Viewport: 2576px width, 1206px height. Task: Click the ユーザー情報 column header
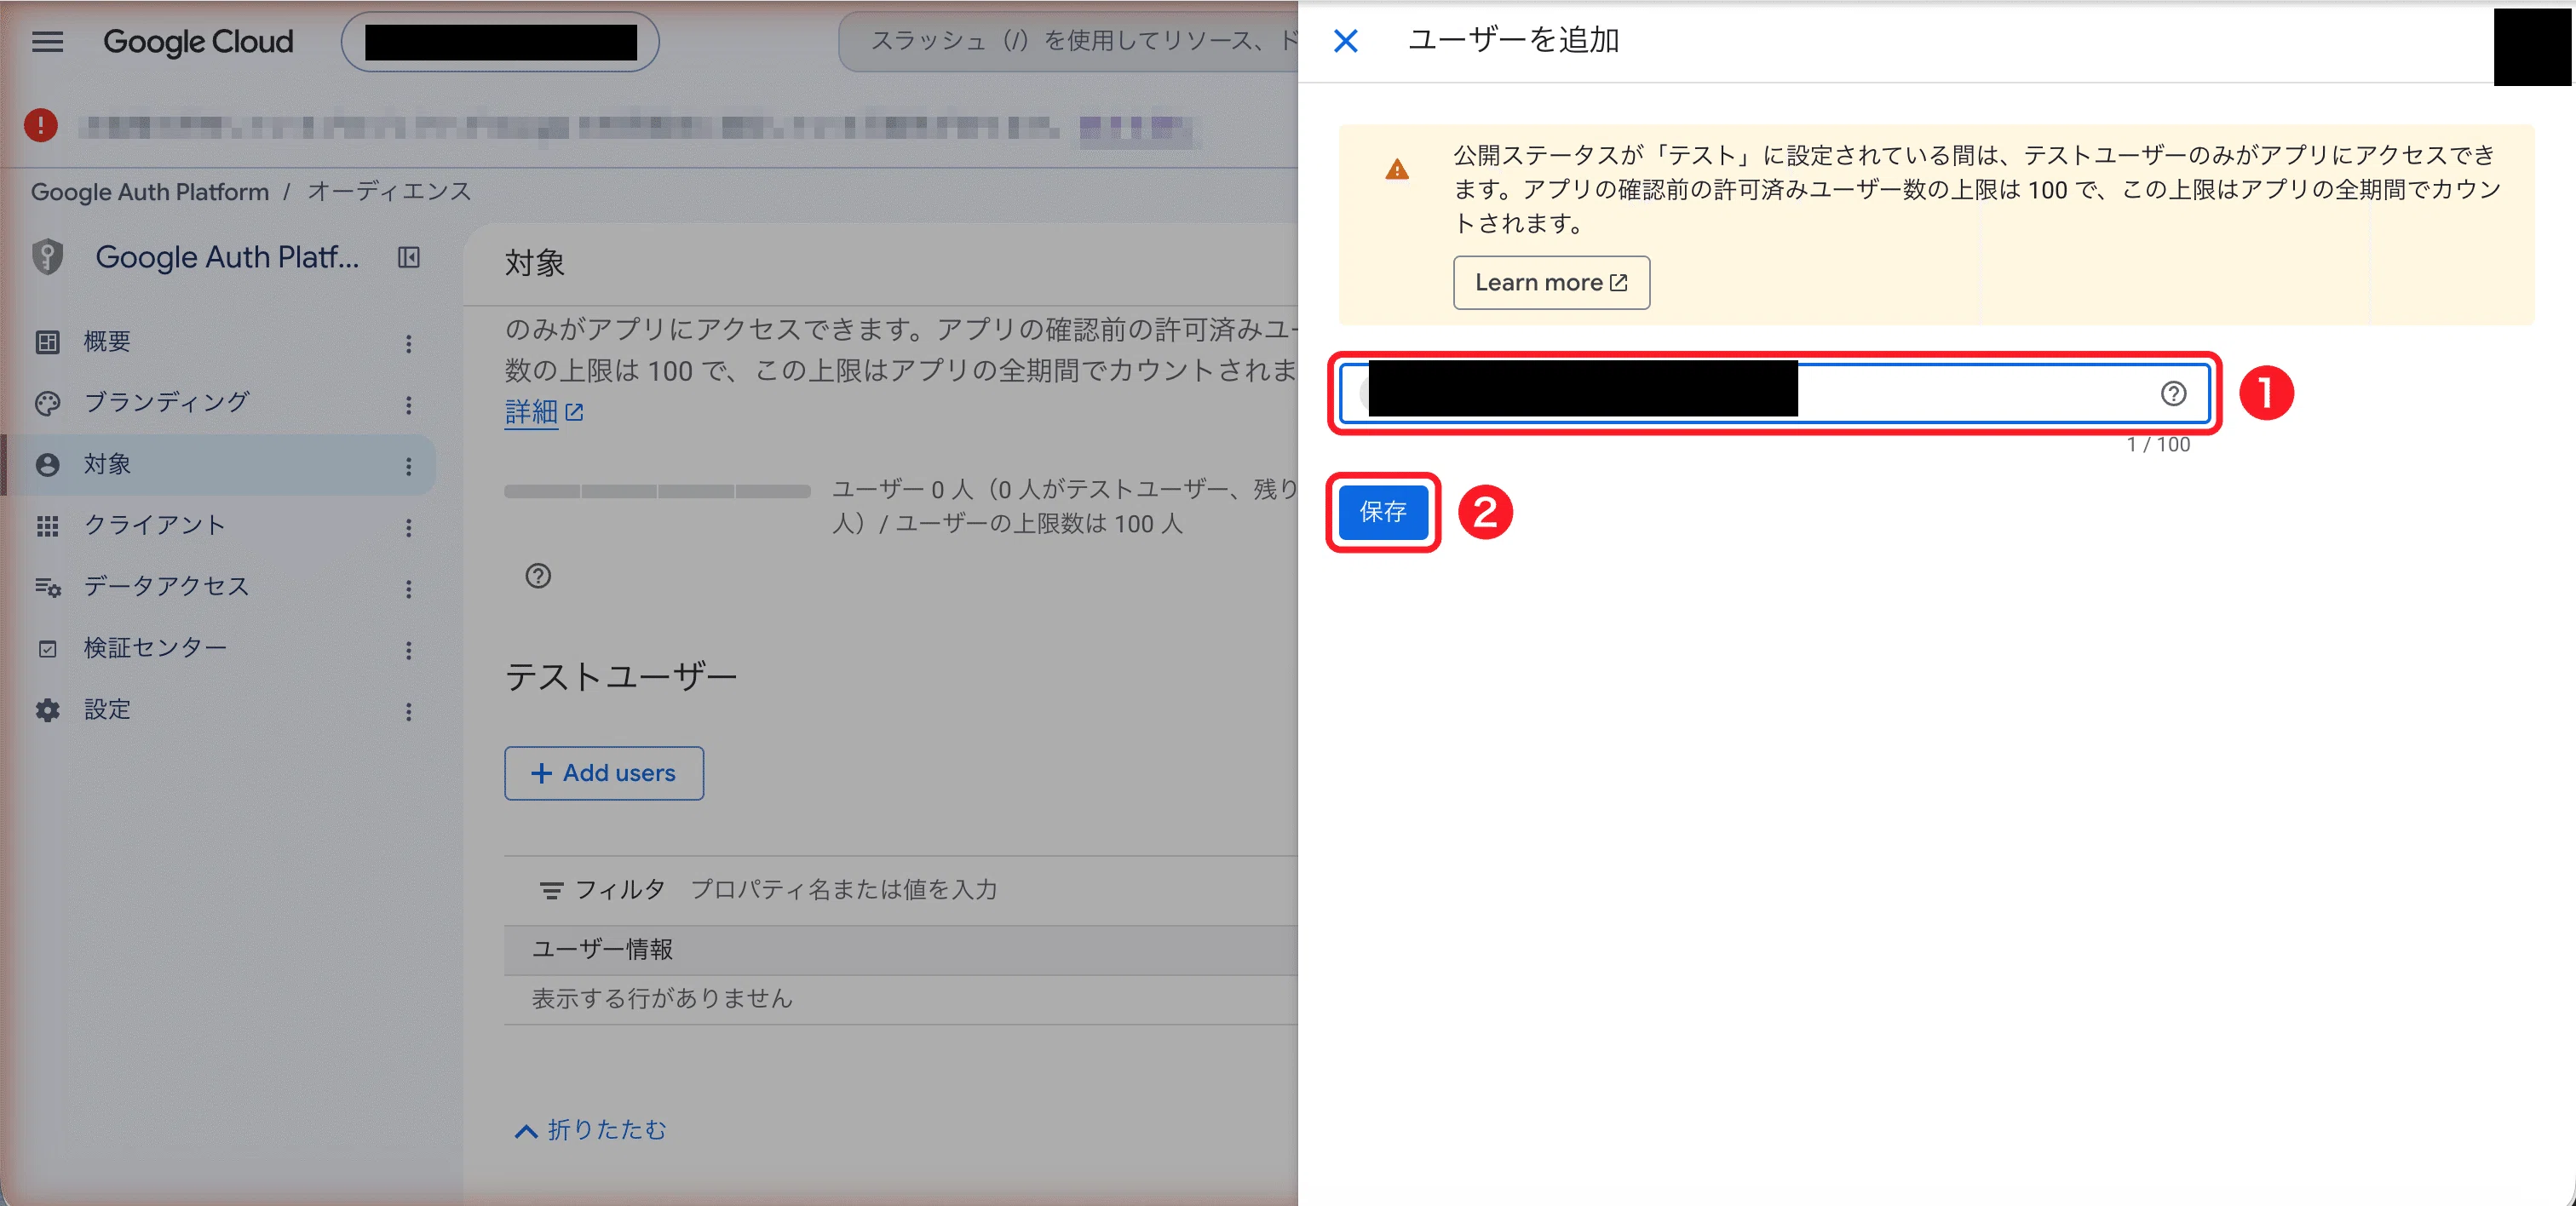(x=602, y=949)
